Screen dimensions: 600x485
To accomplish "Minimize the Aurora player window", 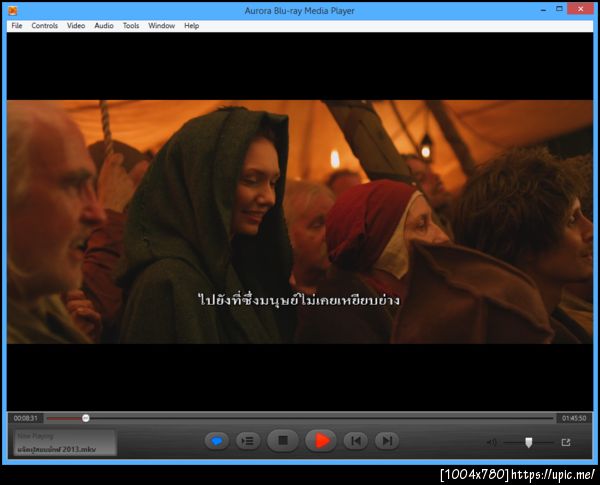I will pos(543,10).
